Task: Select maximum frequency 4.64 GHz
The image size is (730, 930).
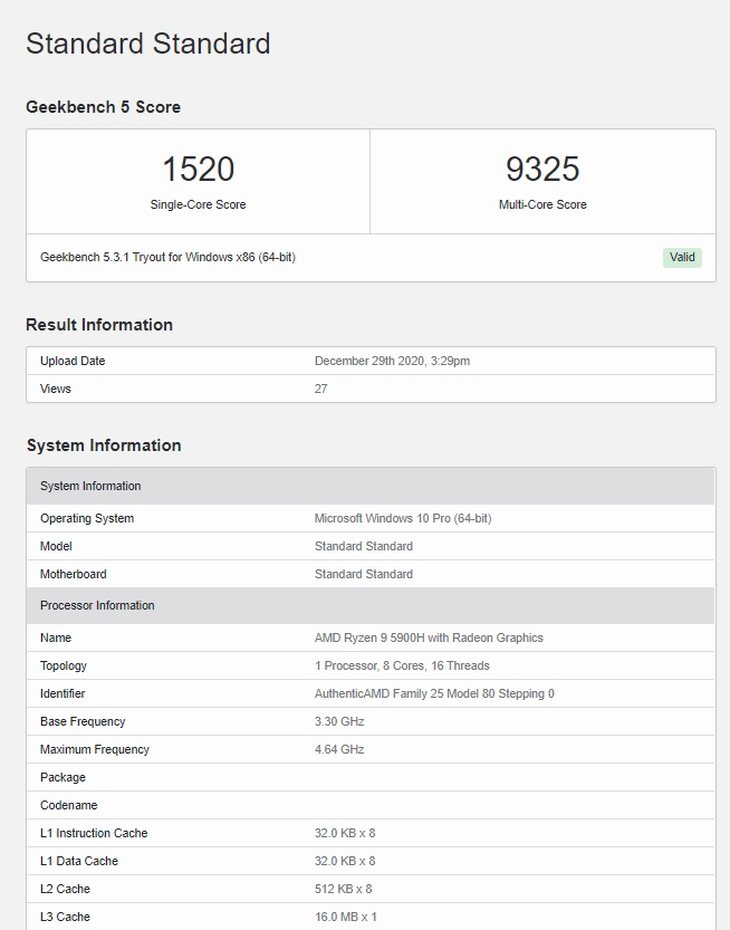Action: coord(339,749)
